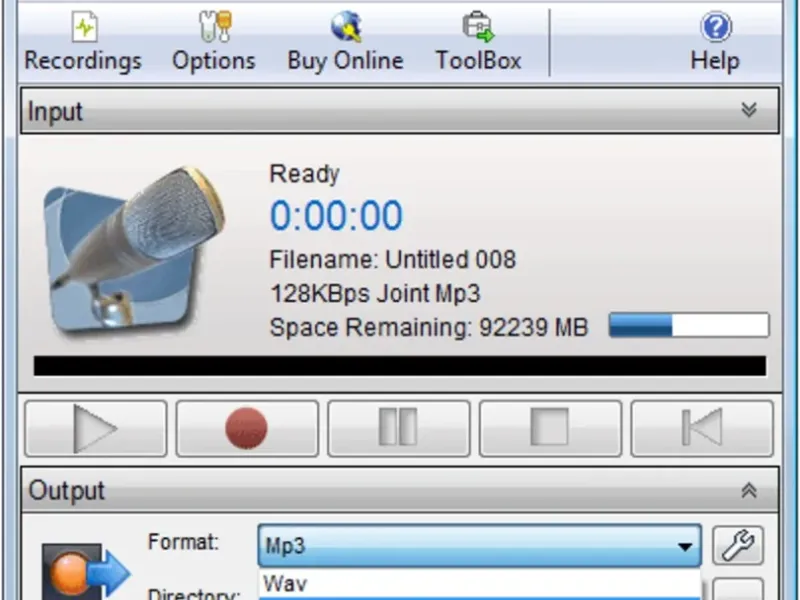Start recording with the red Record button
This screenshot has width=800, height=600.
(247, 429)
